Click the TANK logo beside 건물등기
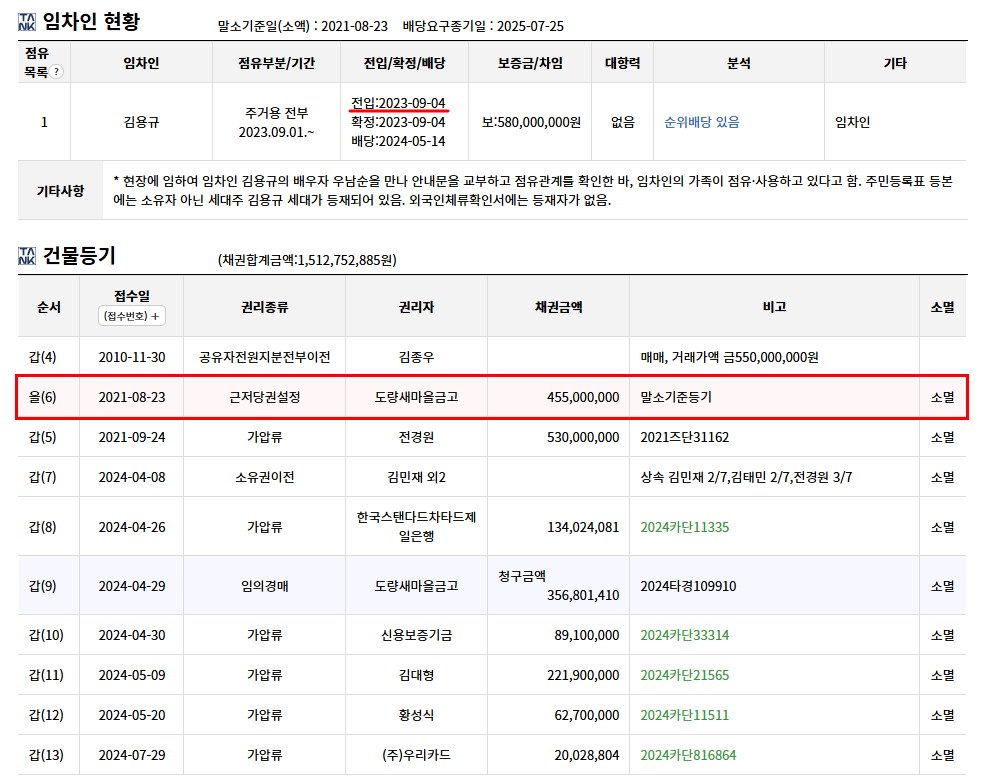This screenshot has width=987, height=784. click(x=26, y=256)
